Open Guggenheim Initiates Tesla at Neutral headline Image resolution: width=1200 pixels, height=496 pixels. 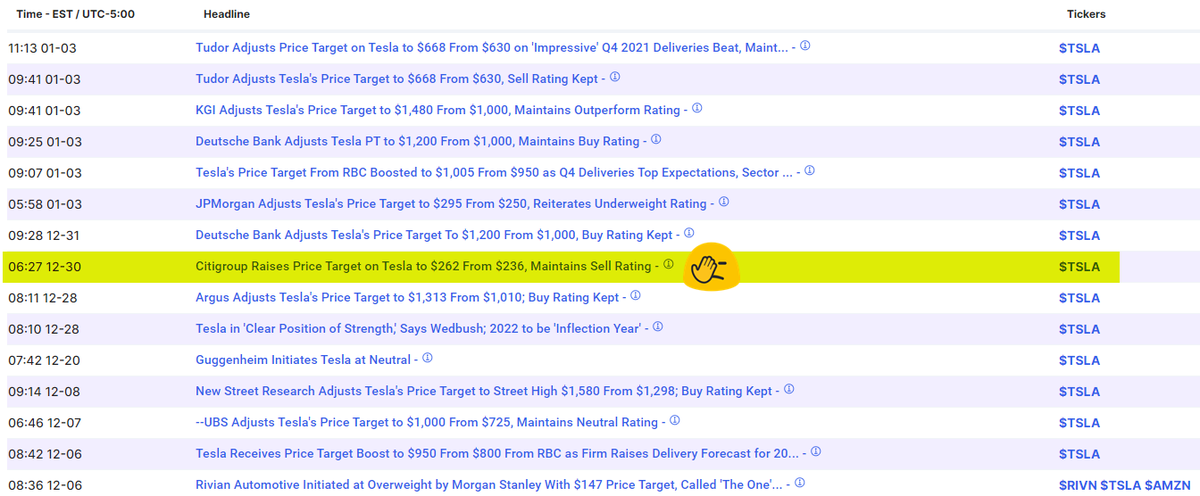(303, 359)
